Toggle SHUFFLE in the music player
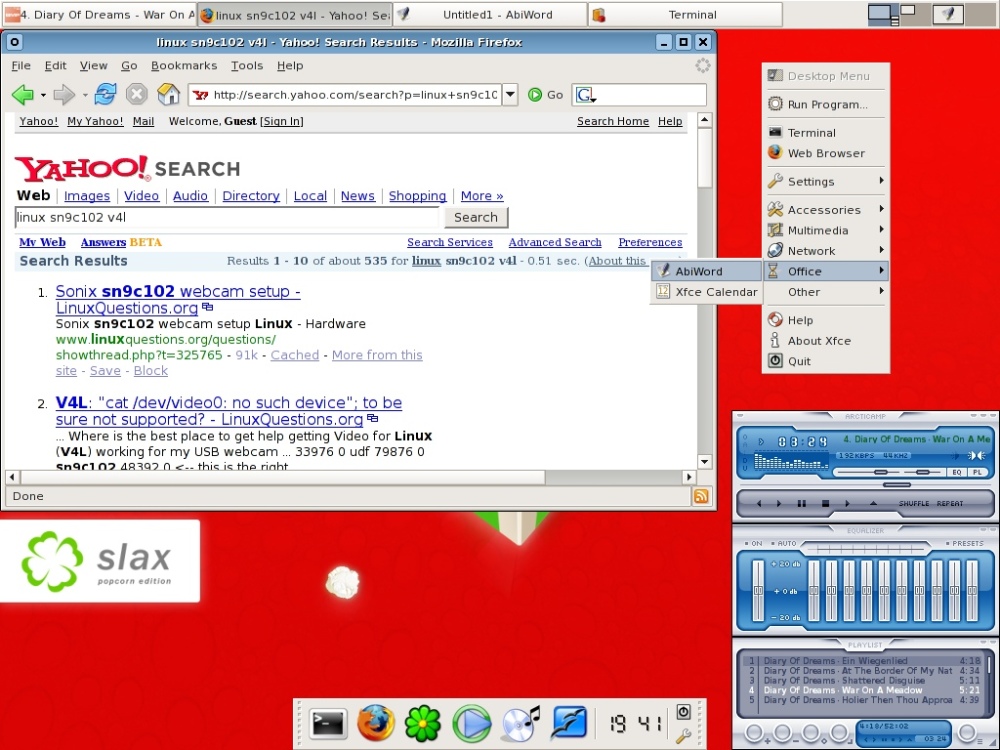This screenshot has width=1000, height=750. pos(914,503)
